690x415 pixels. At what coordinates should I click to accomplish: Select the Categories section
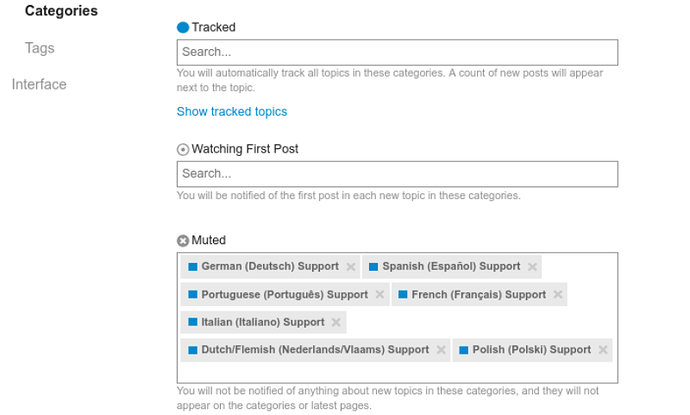[x=61, y=11]
